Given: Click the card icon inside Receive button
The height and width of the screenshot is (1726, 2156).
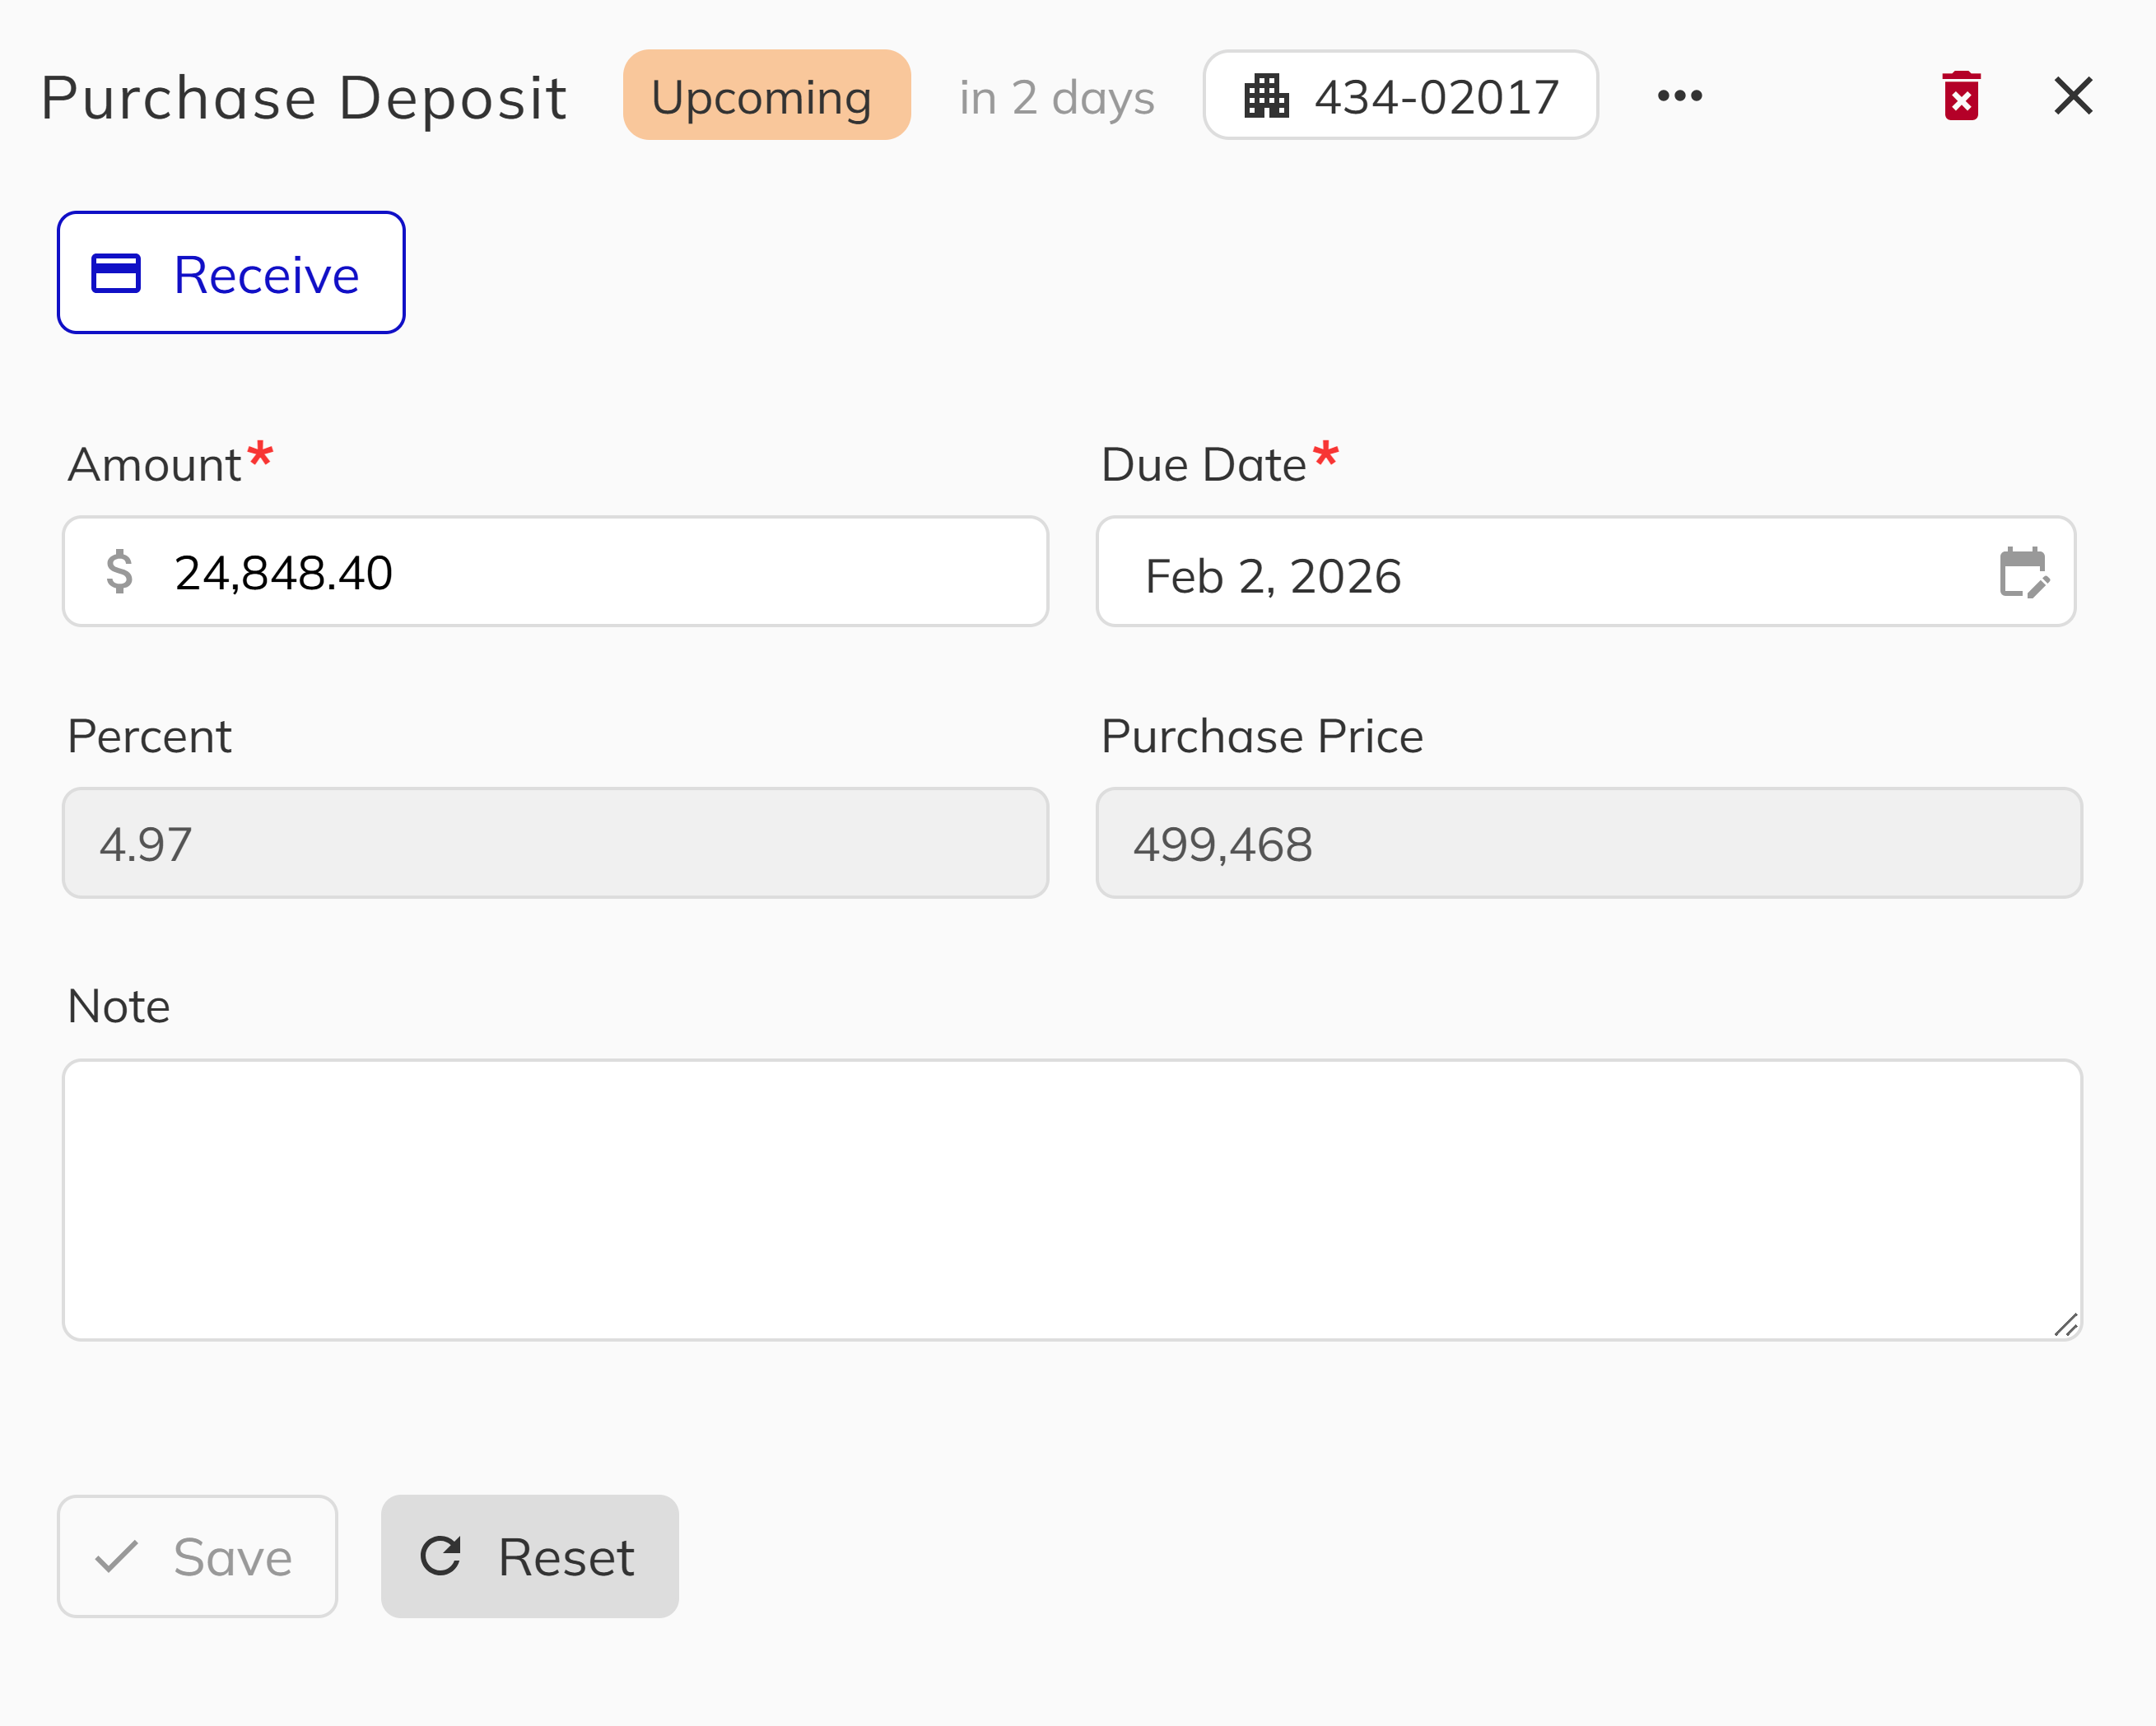Looking at the screenshot, I should pos(117,272).
